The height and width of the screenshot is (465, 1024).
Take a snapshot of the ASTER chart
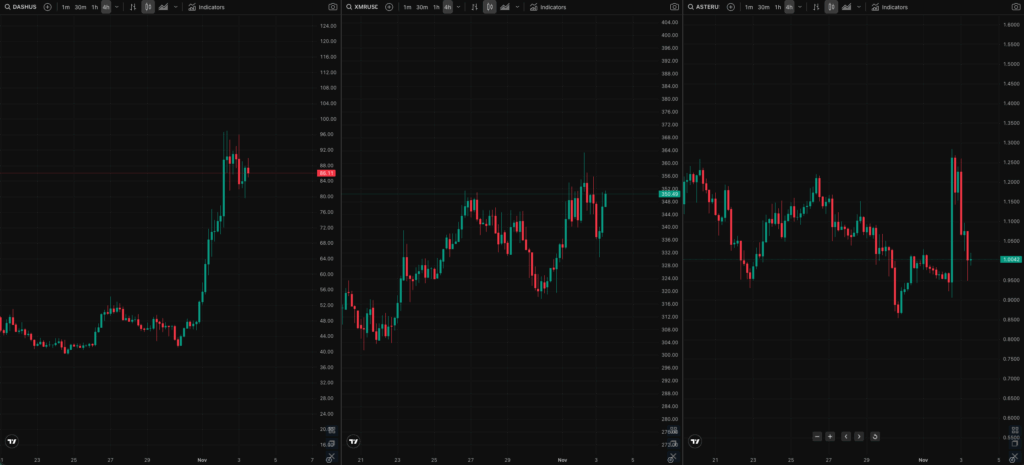coord(1016,7)
